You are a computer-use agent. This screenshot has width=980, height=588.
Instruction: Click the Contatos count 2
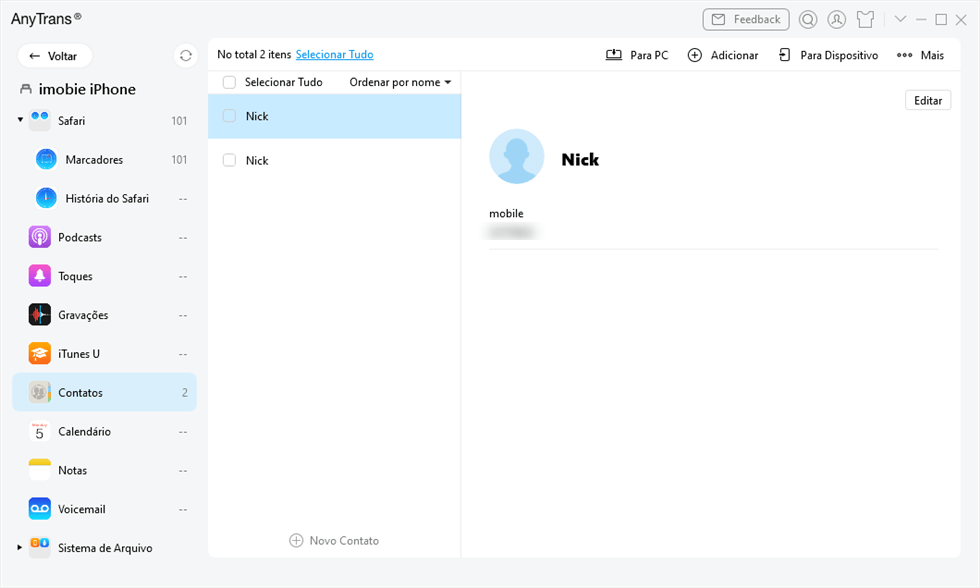[x=184, y=392]
